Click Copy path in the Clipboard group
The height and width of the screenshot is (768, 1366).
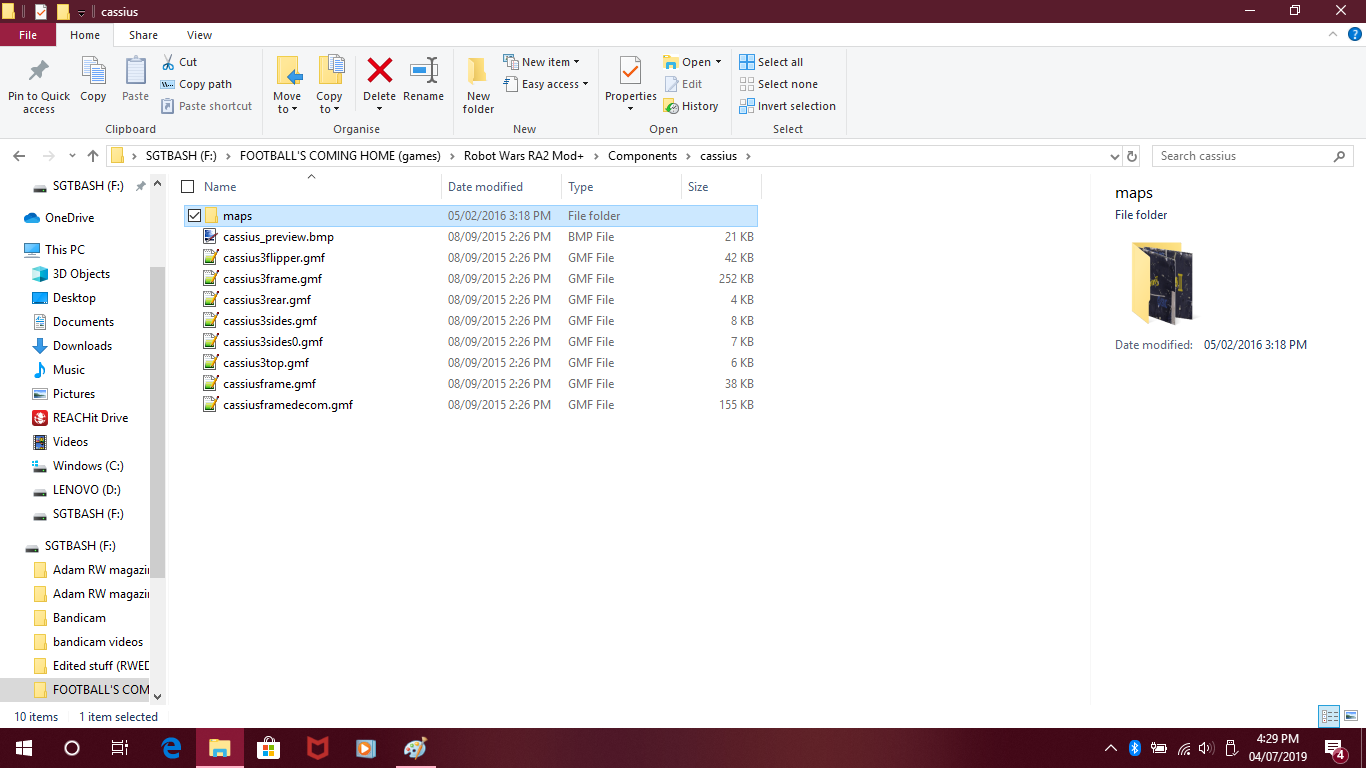coord(196,84)
